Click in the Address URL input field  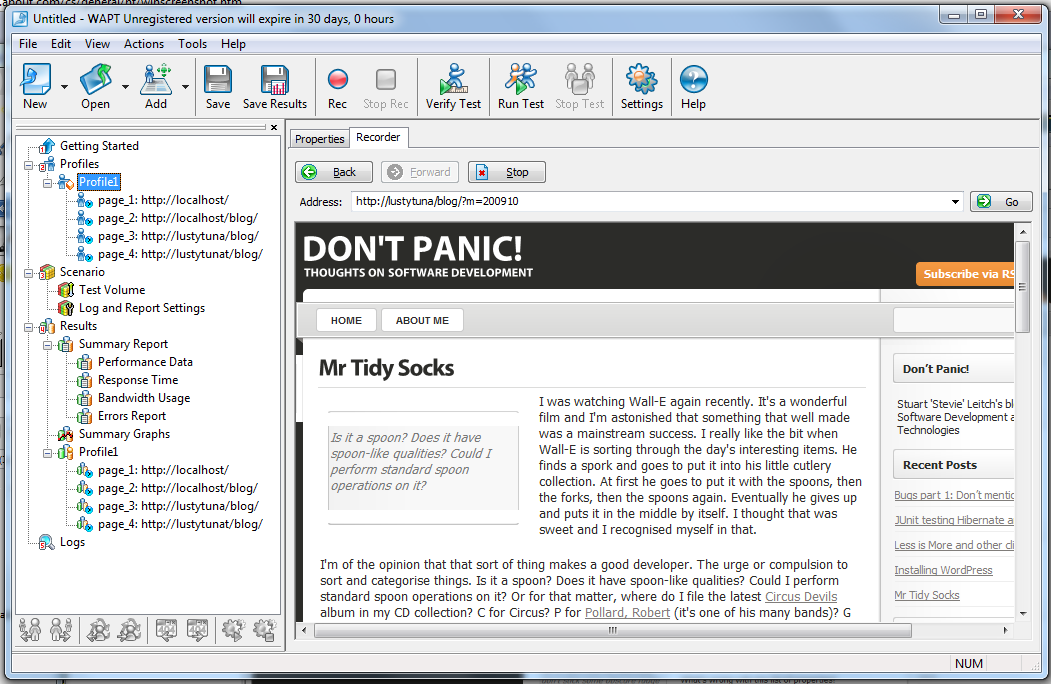[x=650, y=202]
